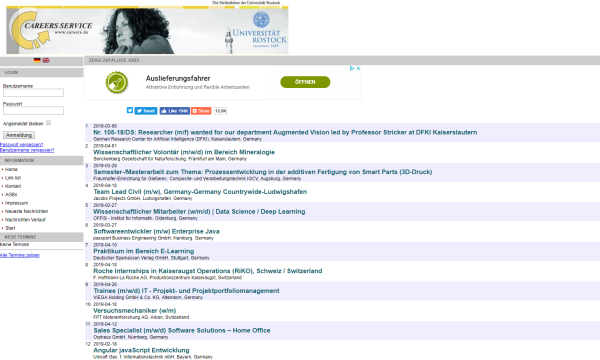Viewport: 600px width, 360px height.
Task: Click the 12.8K share counter
Action: [220, 111]
